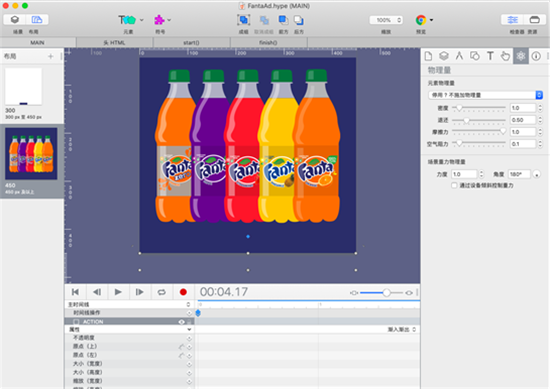Open the Physics inspector tab icon
Screen dimensions: 550x389
pyautogui.click(x=521, y=56)
